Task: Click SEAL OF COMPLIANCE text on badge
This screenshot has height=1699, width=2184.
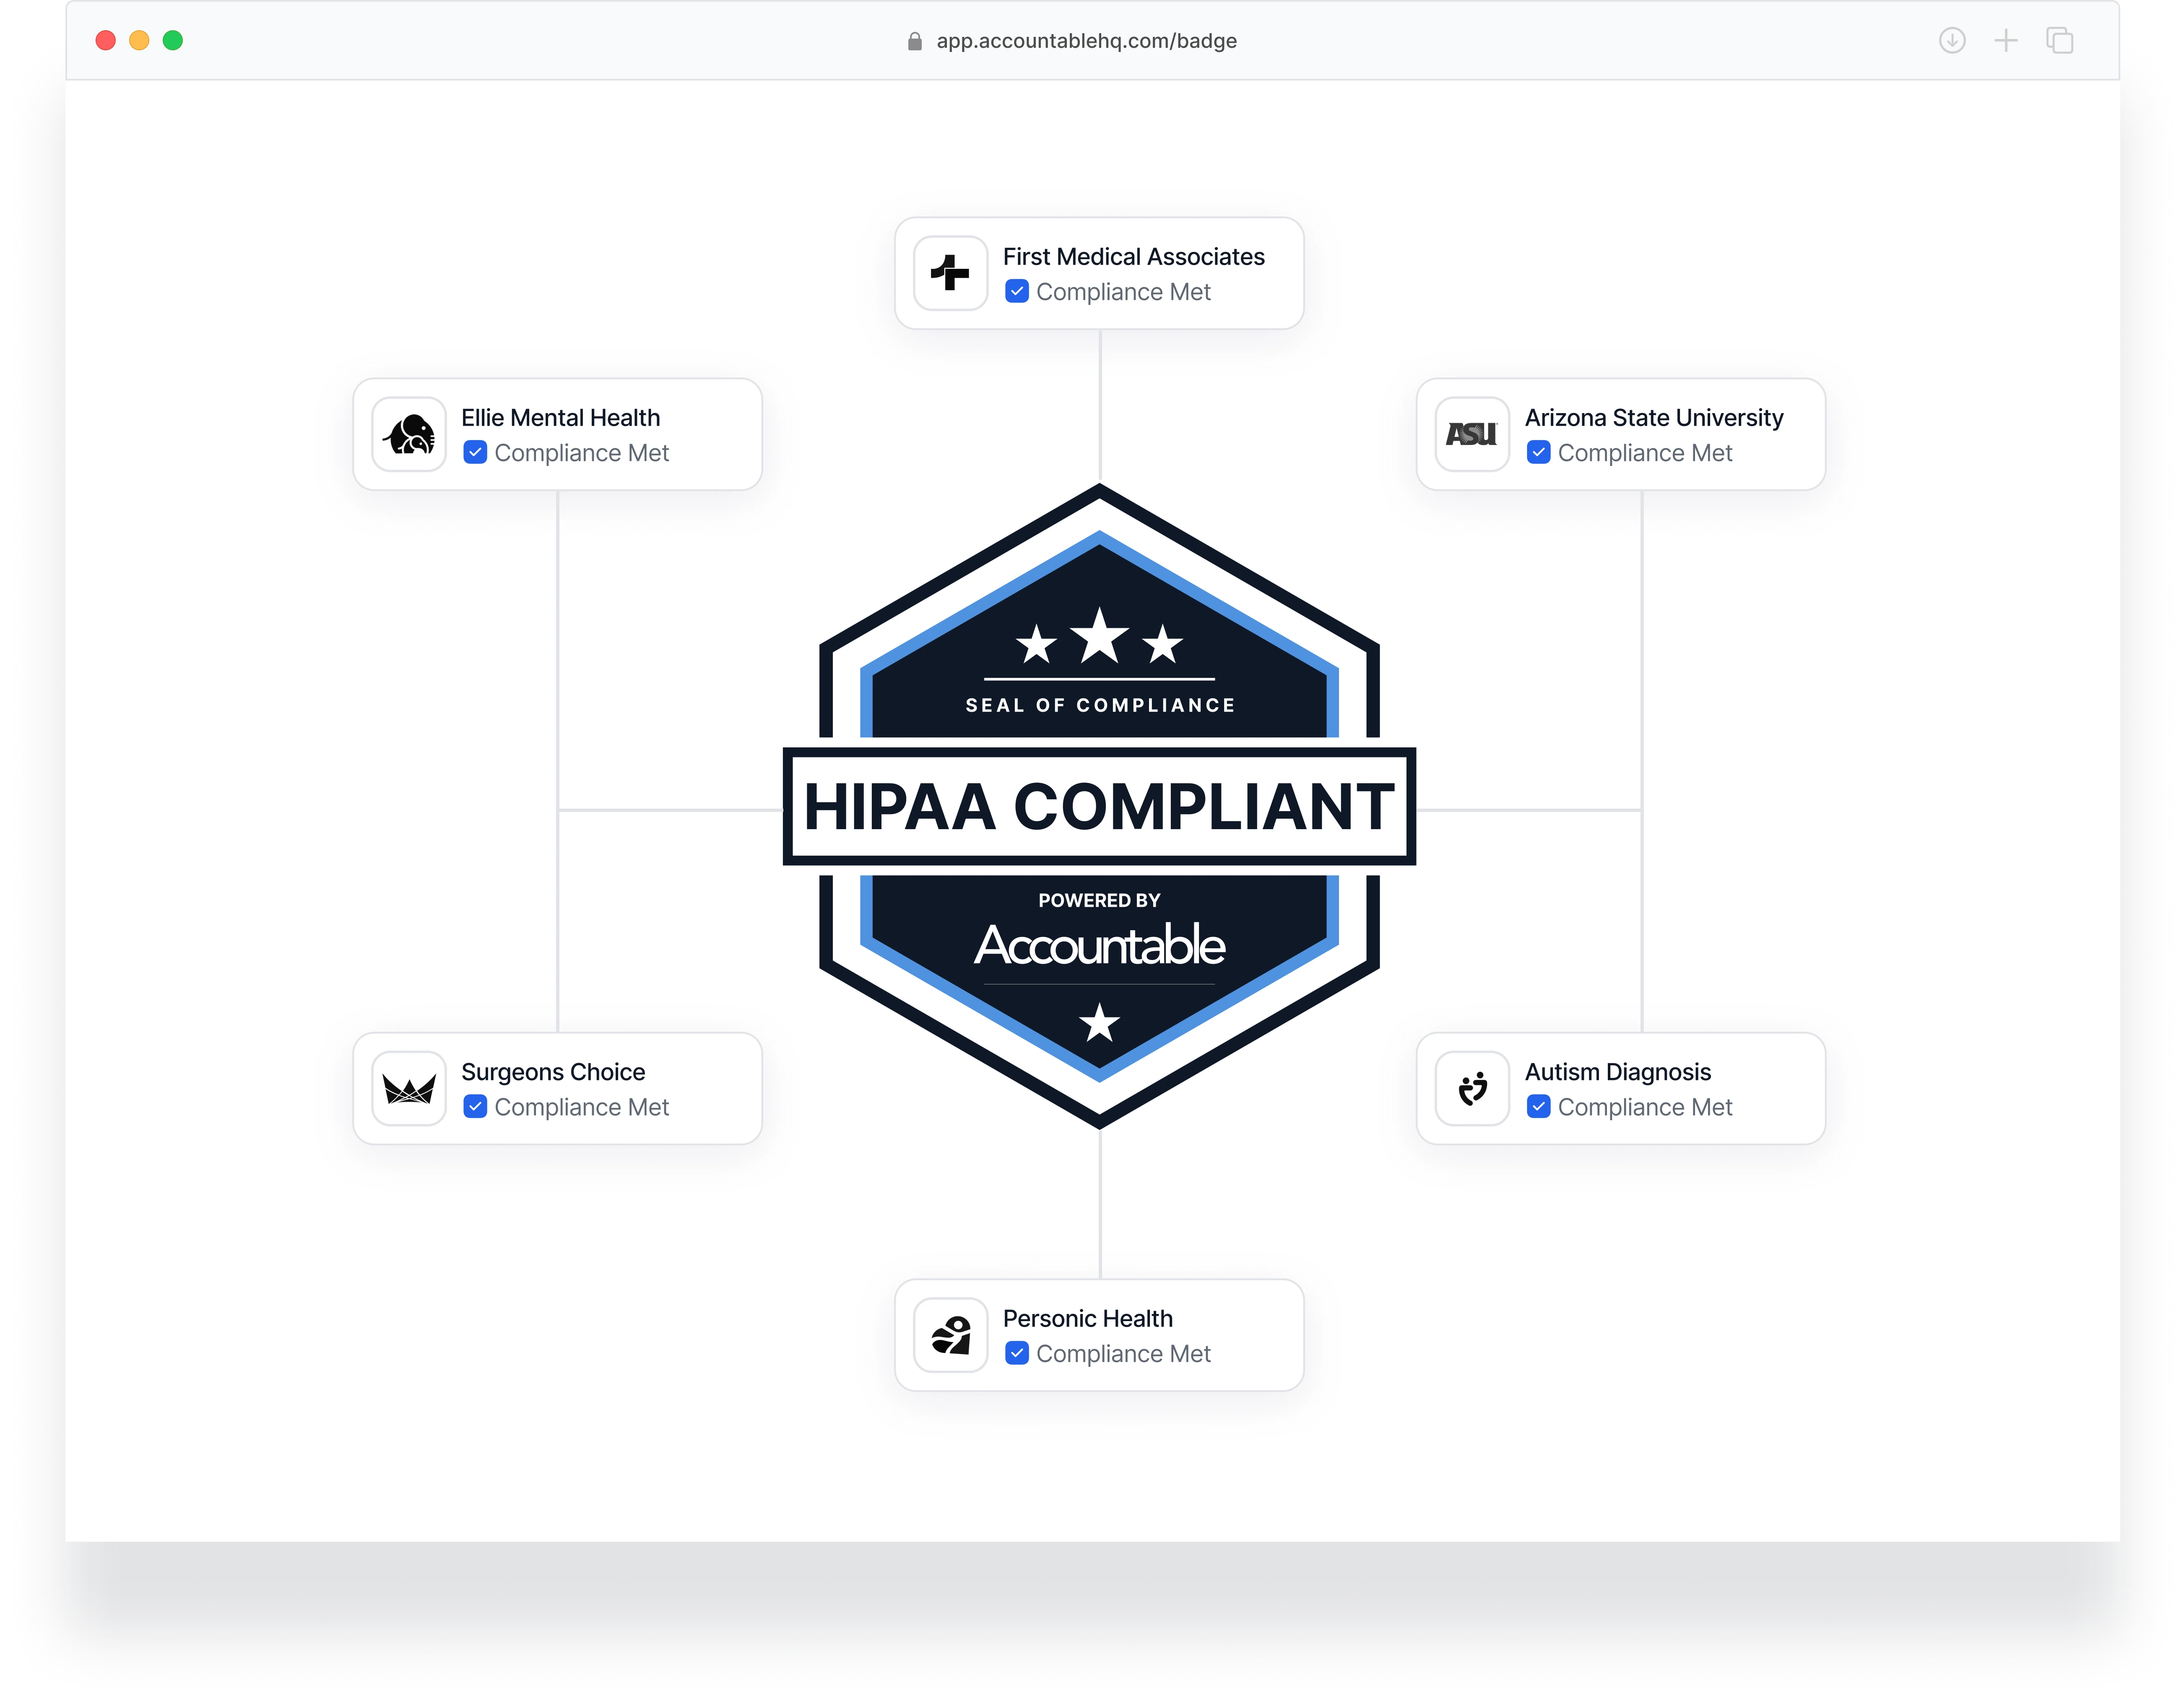Action: click(1100, 705)
